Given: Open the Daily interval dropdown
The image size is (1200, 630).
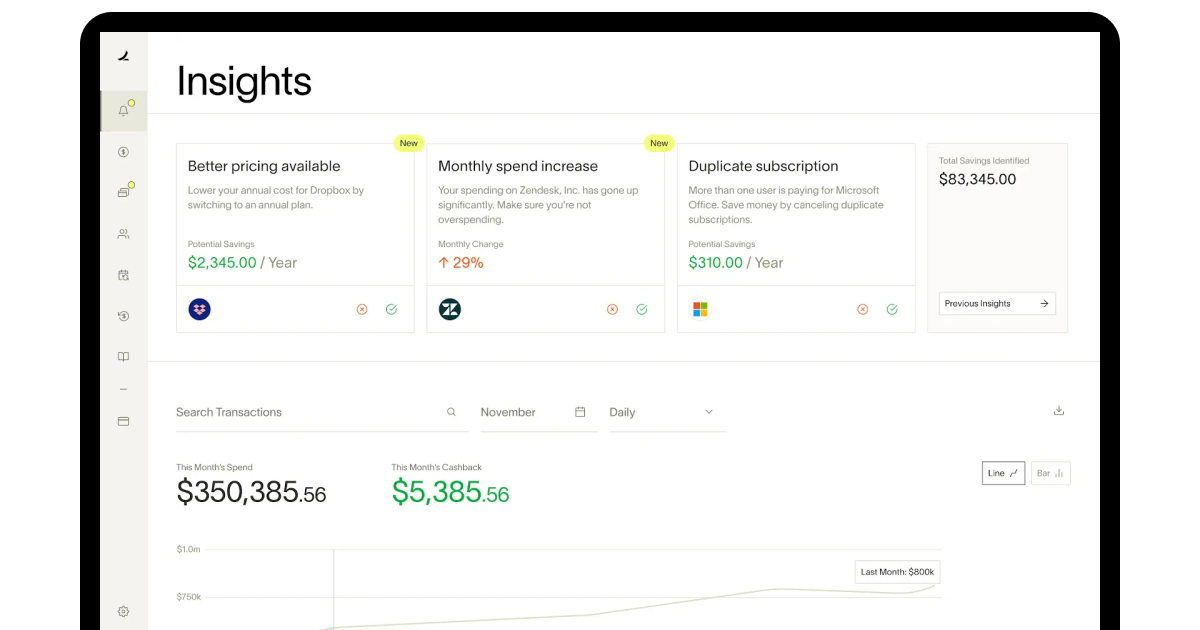Looking at the screenshot, I should point(666,412).
